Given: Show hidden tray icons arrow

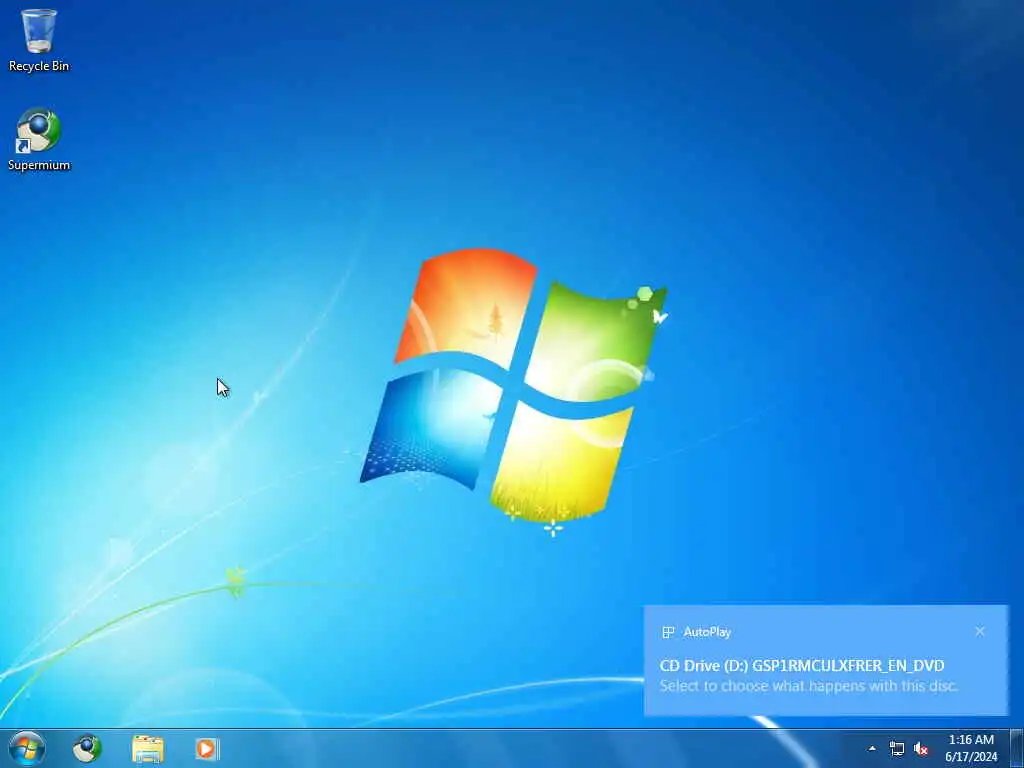Looking at the screenshot, I should 872,748.
